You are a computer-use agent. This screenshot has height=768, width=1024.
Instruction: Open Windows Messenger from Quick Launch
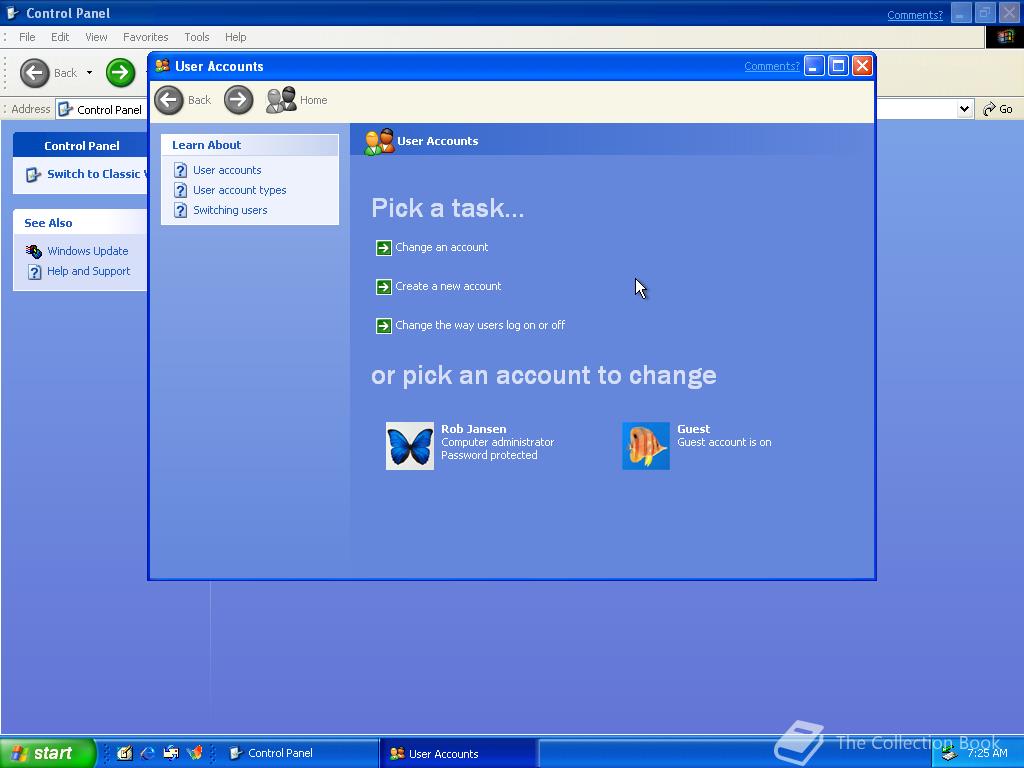tap(195, 753)
